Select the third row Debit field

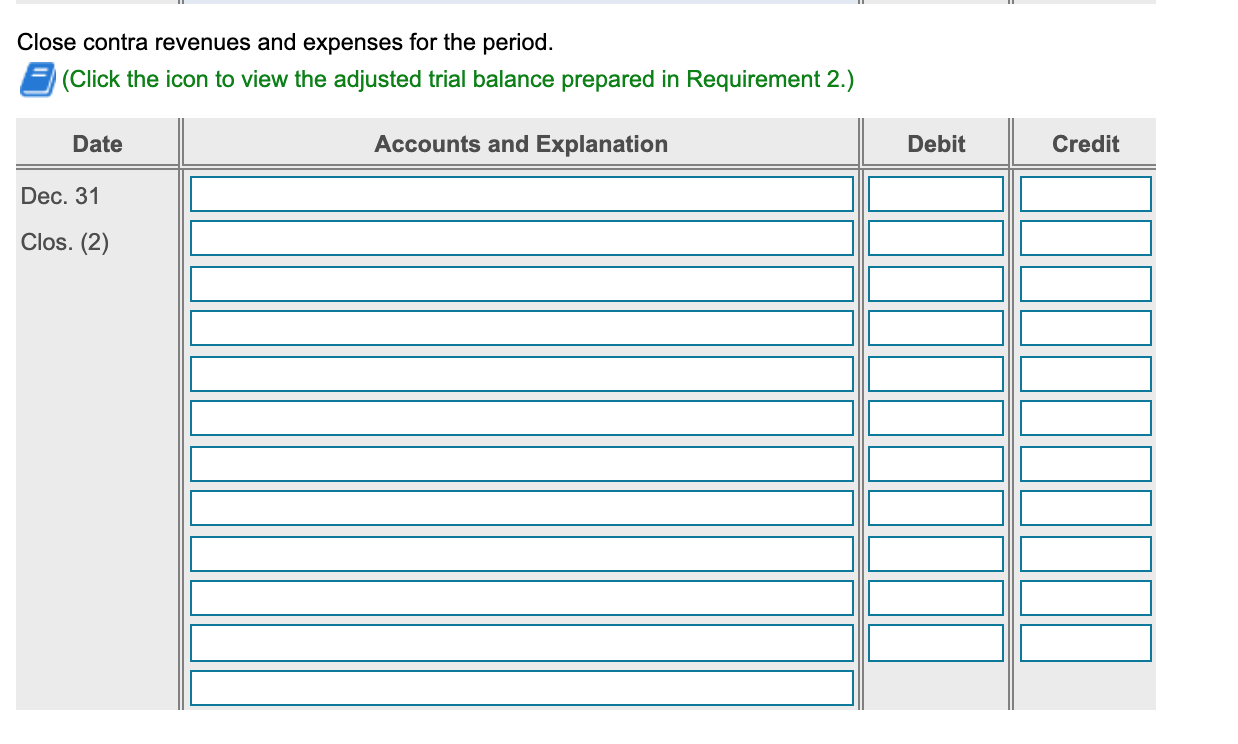[x=936, y=283]
